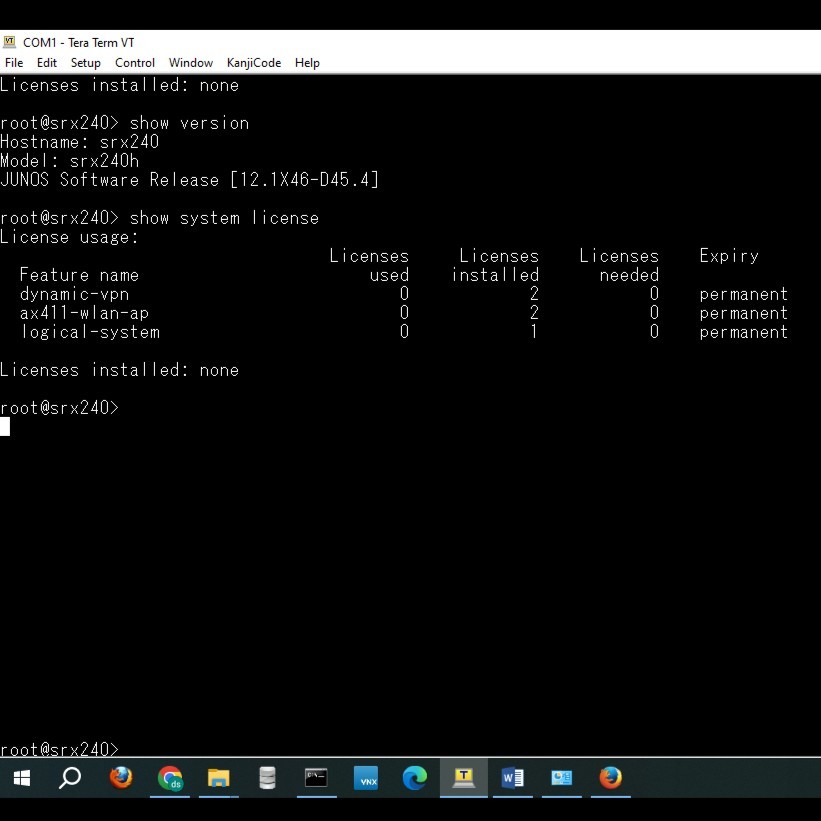Viewport: 821px width, 821px height.
Task: Launch Microsoft Edge from the taskbar
Action: [415, 778]
